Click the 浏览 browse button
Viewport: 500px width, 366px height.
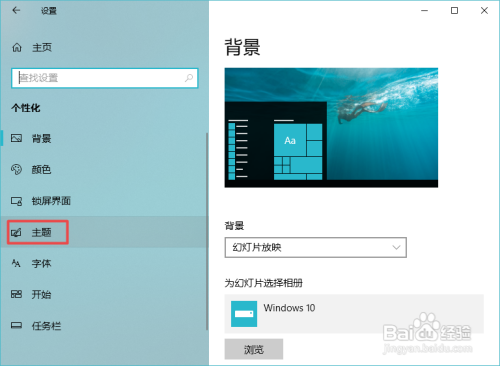(x=254, y=349)
